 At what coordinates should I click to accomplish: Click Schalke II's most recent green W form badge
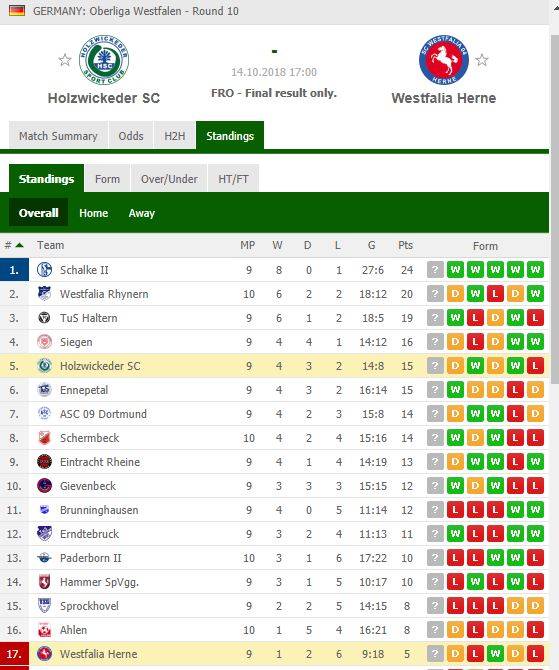(455, 270)
